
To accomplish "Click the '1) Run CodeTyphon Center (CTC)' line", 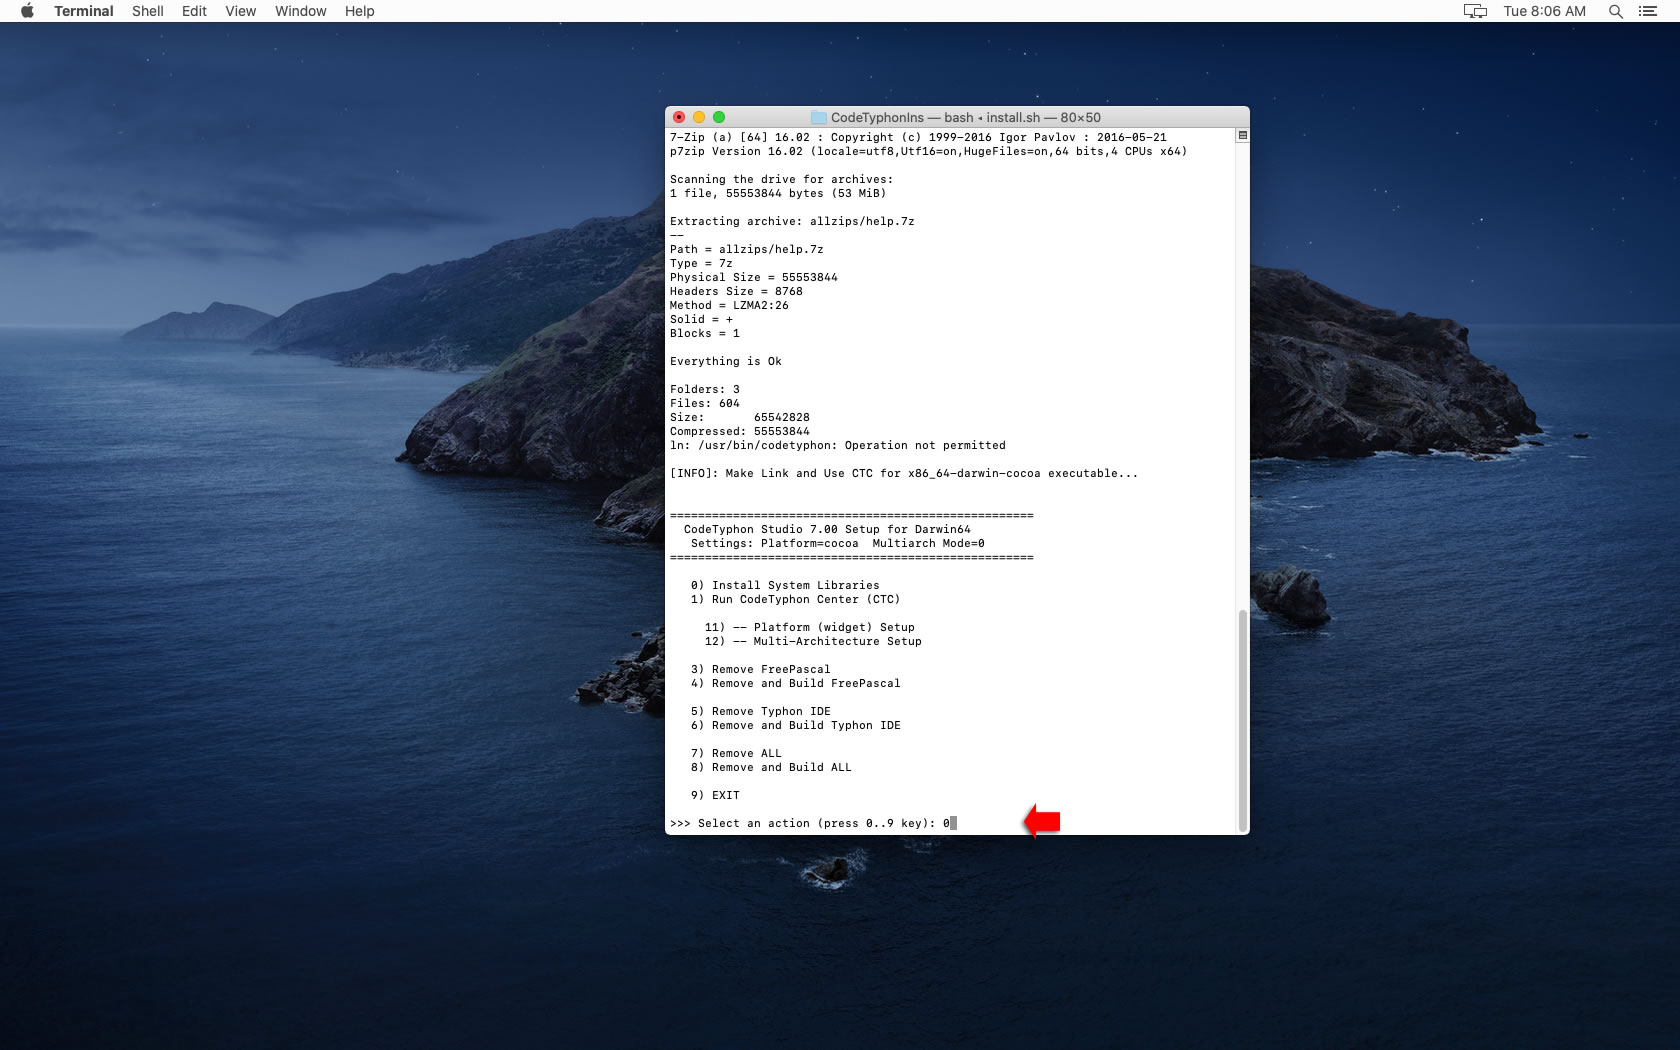I will click(x=795, y=599).
